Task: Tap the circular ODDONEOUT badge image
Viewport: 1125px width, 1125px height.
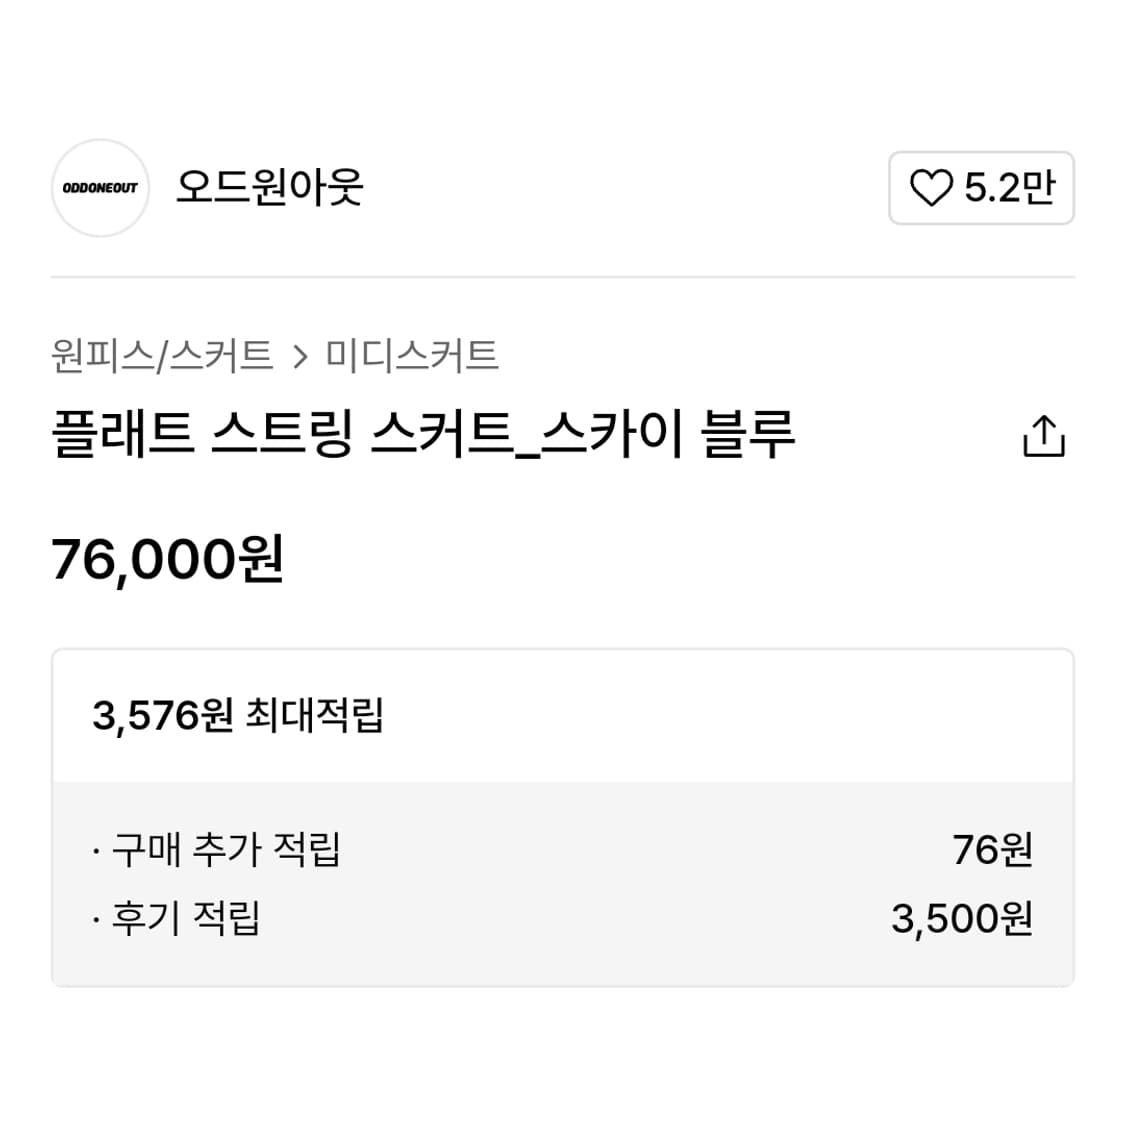Action: [x=100, y=188]
